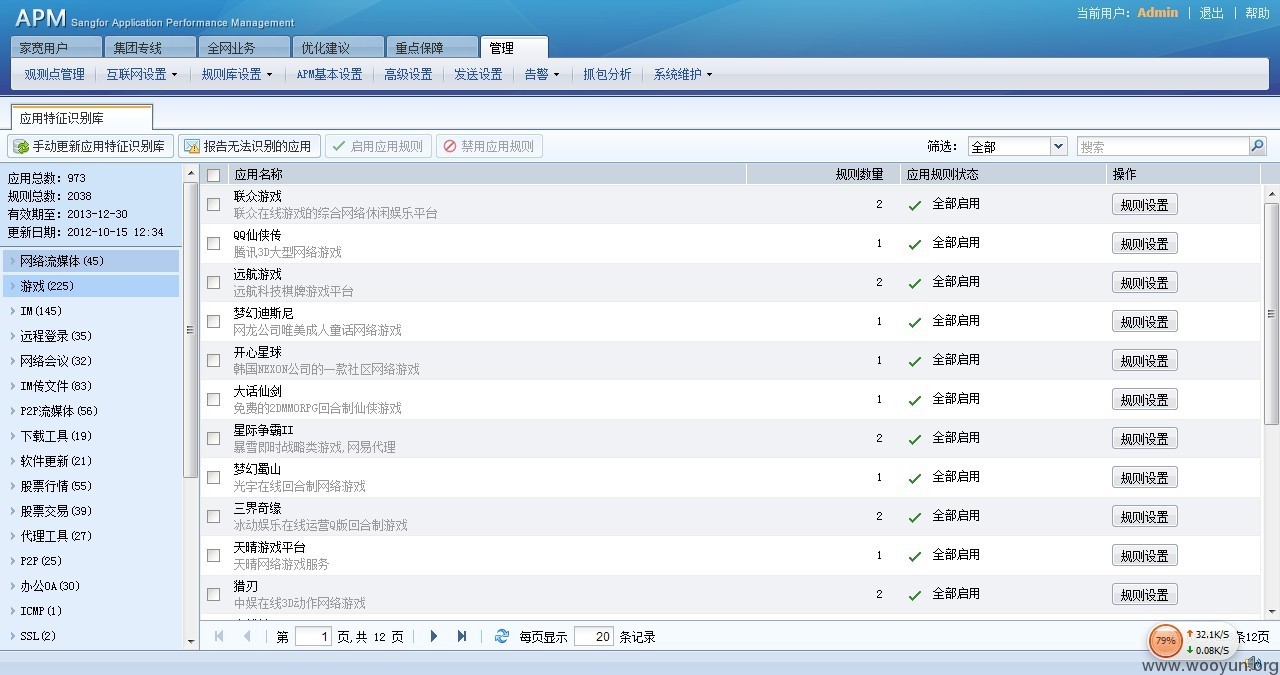Screen dimensions: 1280x675
Task: Click the category panel scrollbar thumb
Action: [x=191, y=329]
